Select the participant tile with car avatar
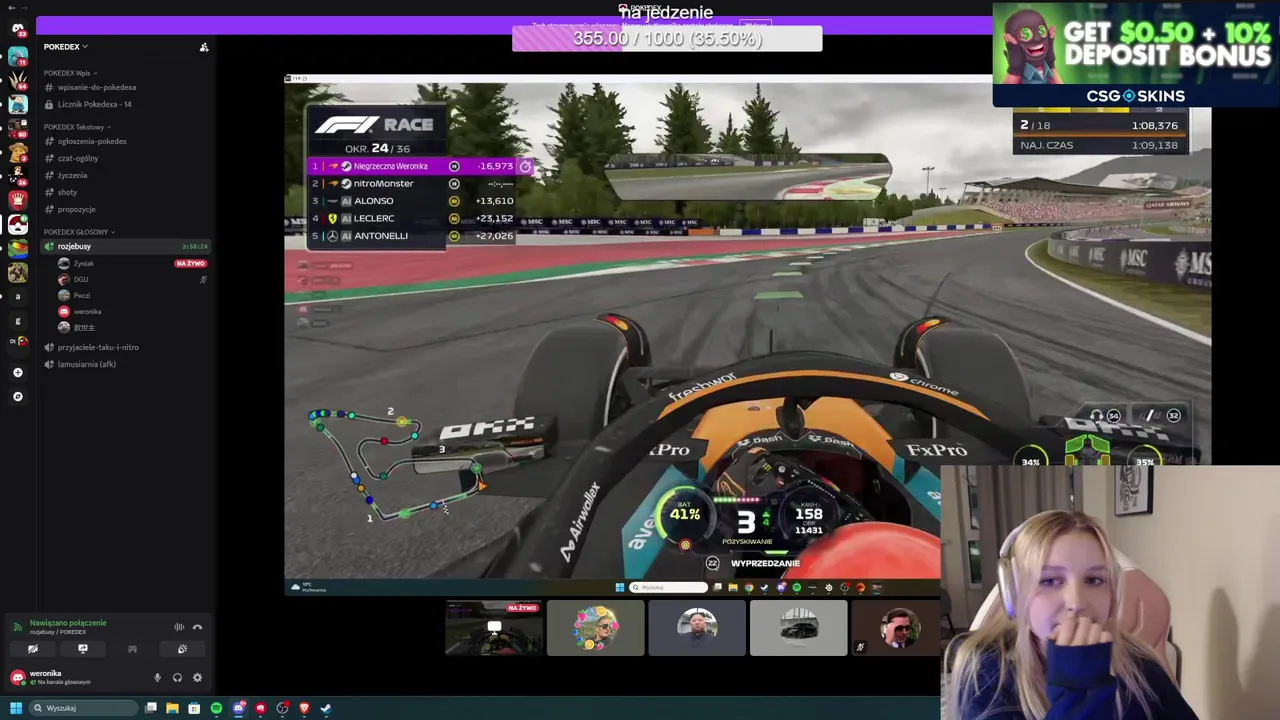The width and height of the screenshot is (1280, 720). (798, 628)
